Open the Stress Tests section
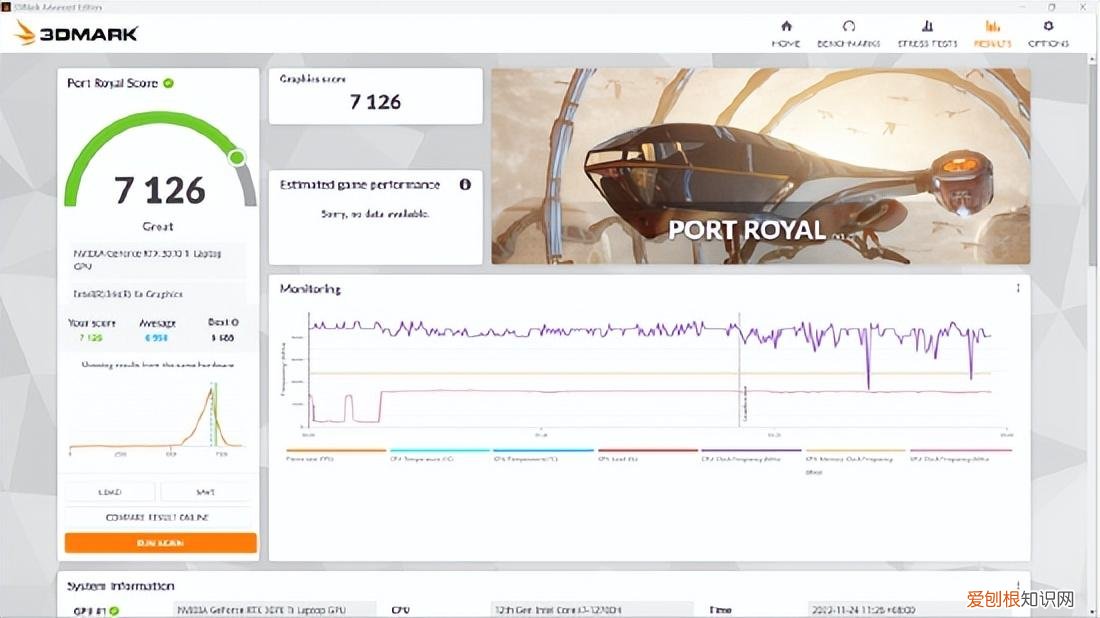 (927, 33)
